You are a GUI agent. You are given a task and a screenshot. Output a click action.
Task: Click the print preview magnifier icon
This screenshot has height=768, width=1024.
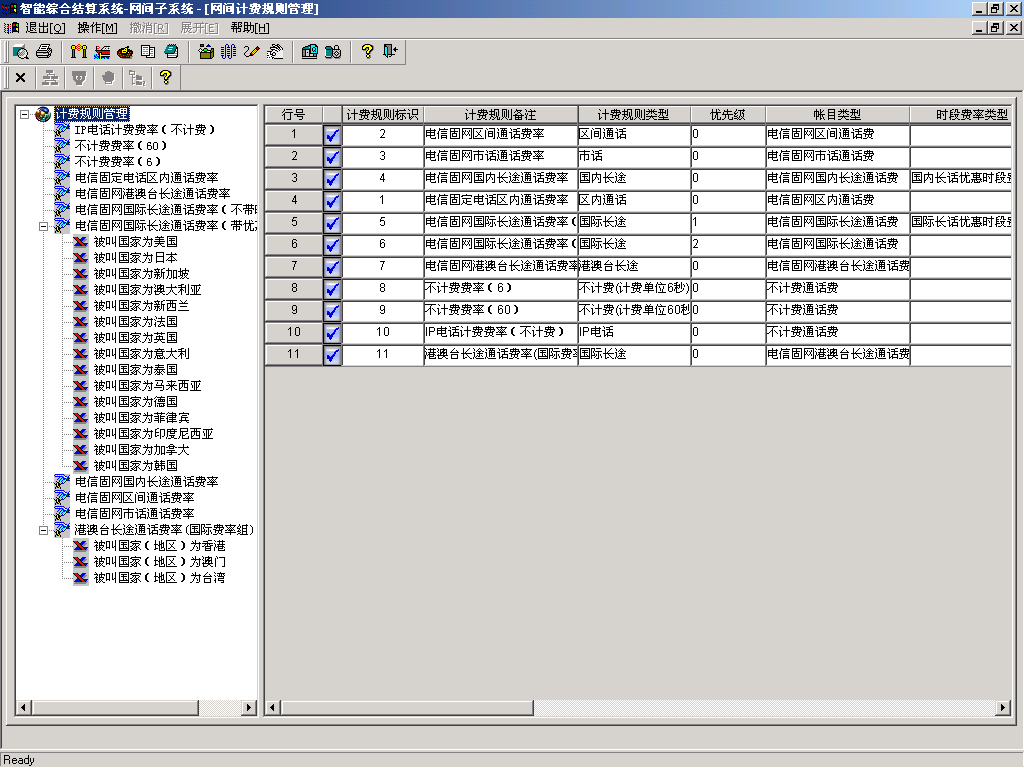click(x=21, y=51)
